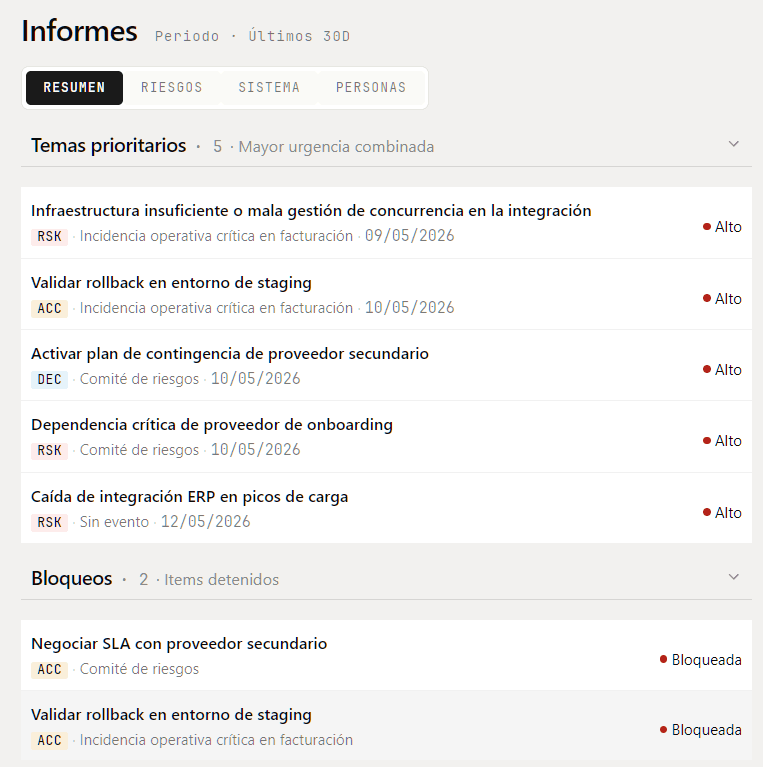This screenshot has width=763, height=767.
Task: Click the Temas prioritarios heading
Action: click(109, 146)
